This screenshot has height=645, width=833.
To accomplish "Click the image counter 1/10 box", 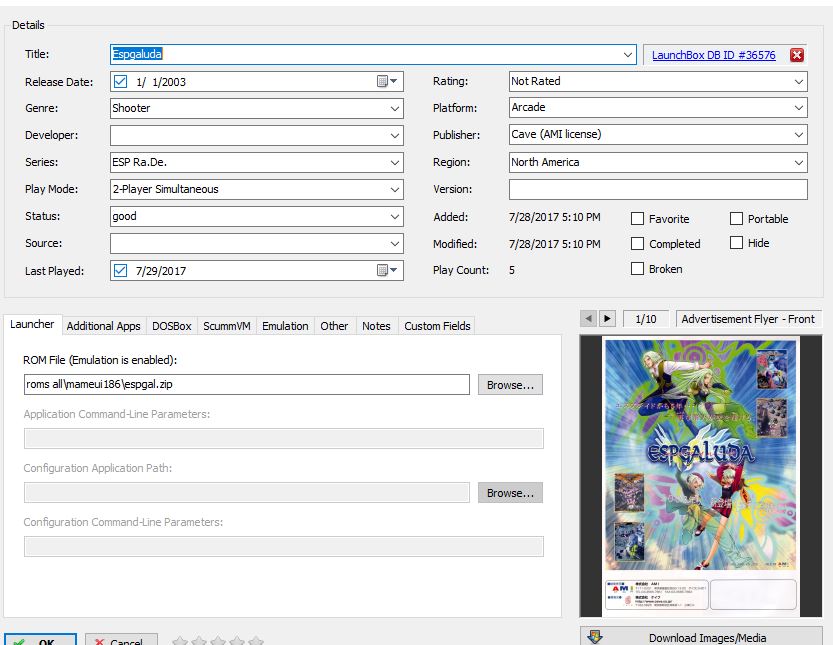I will point(646,319).
